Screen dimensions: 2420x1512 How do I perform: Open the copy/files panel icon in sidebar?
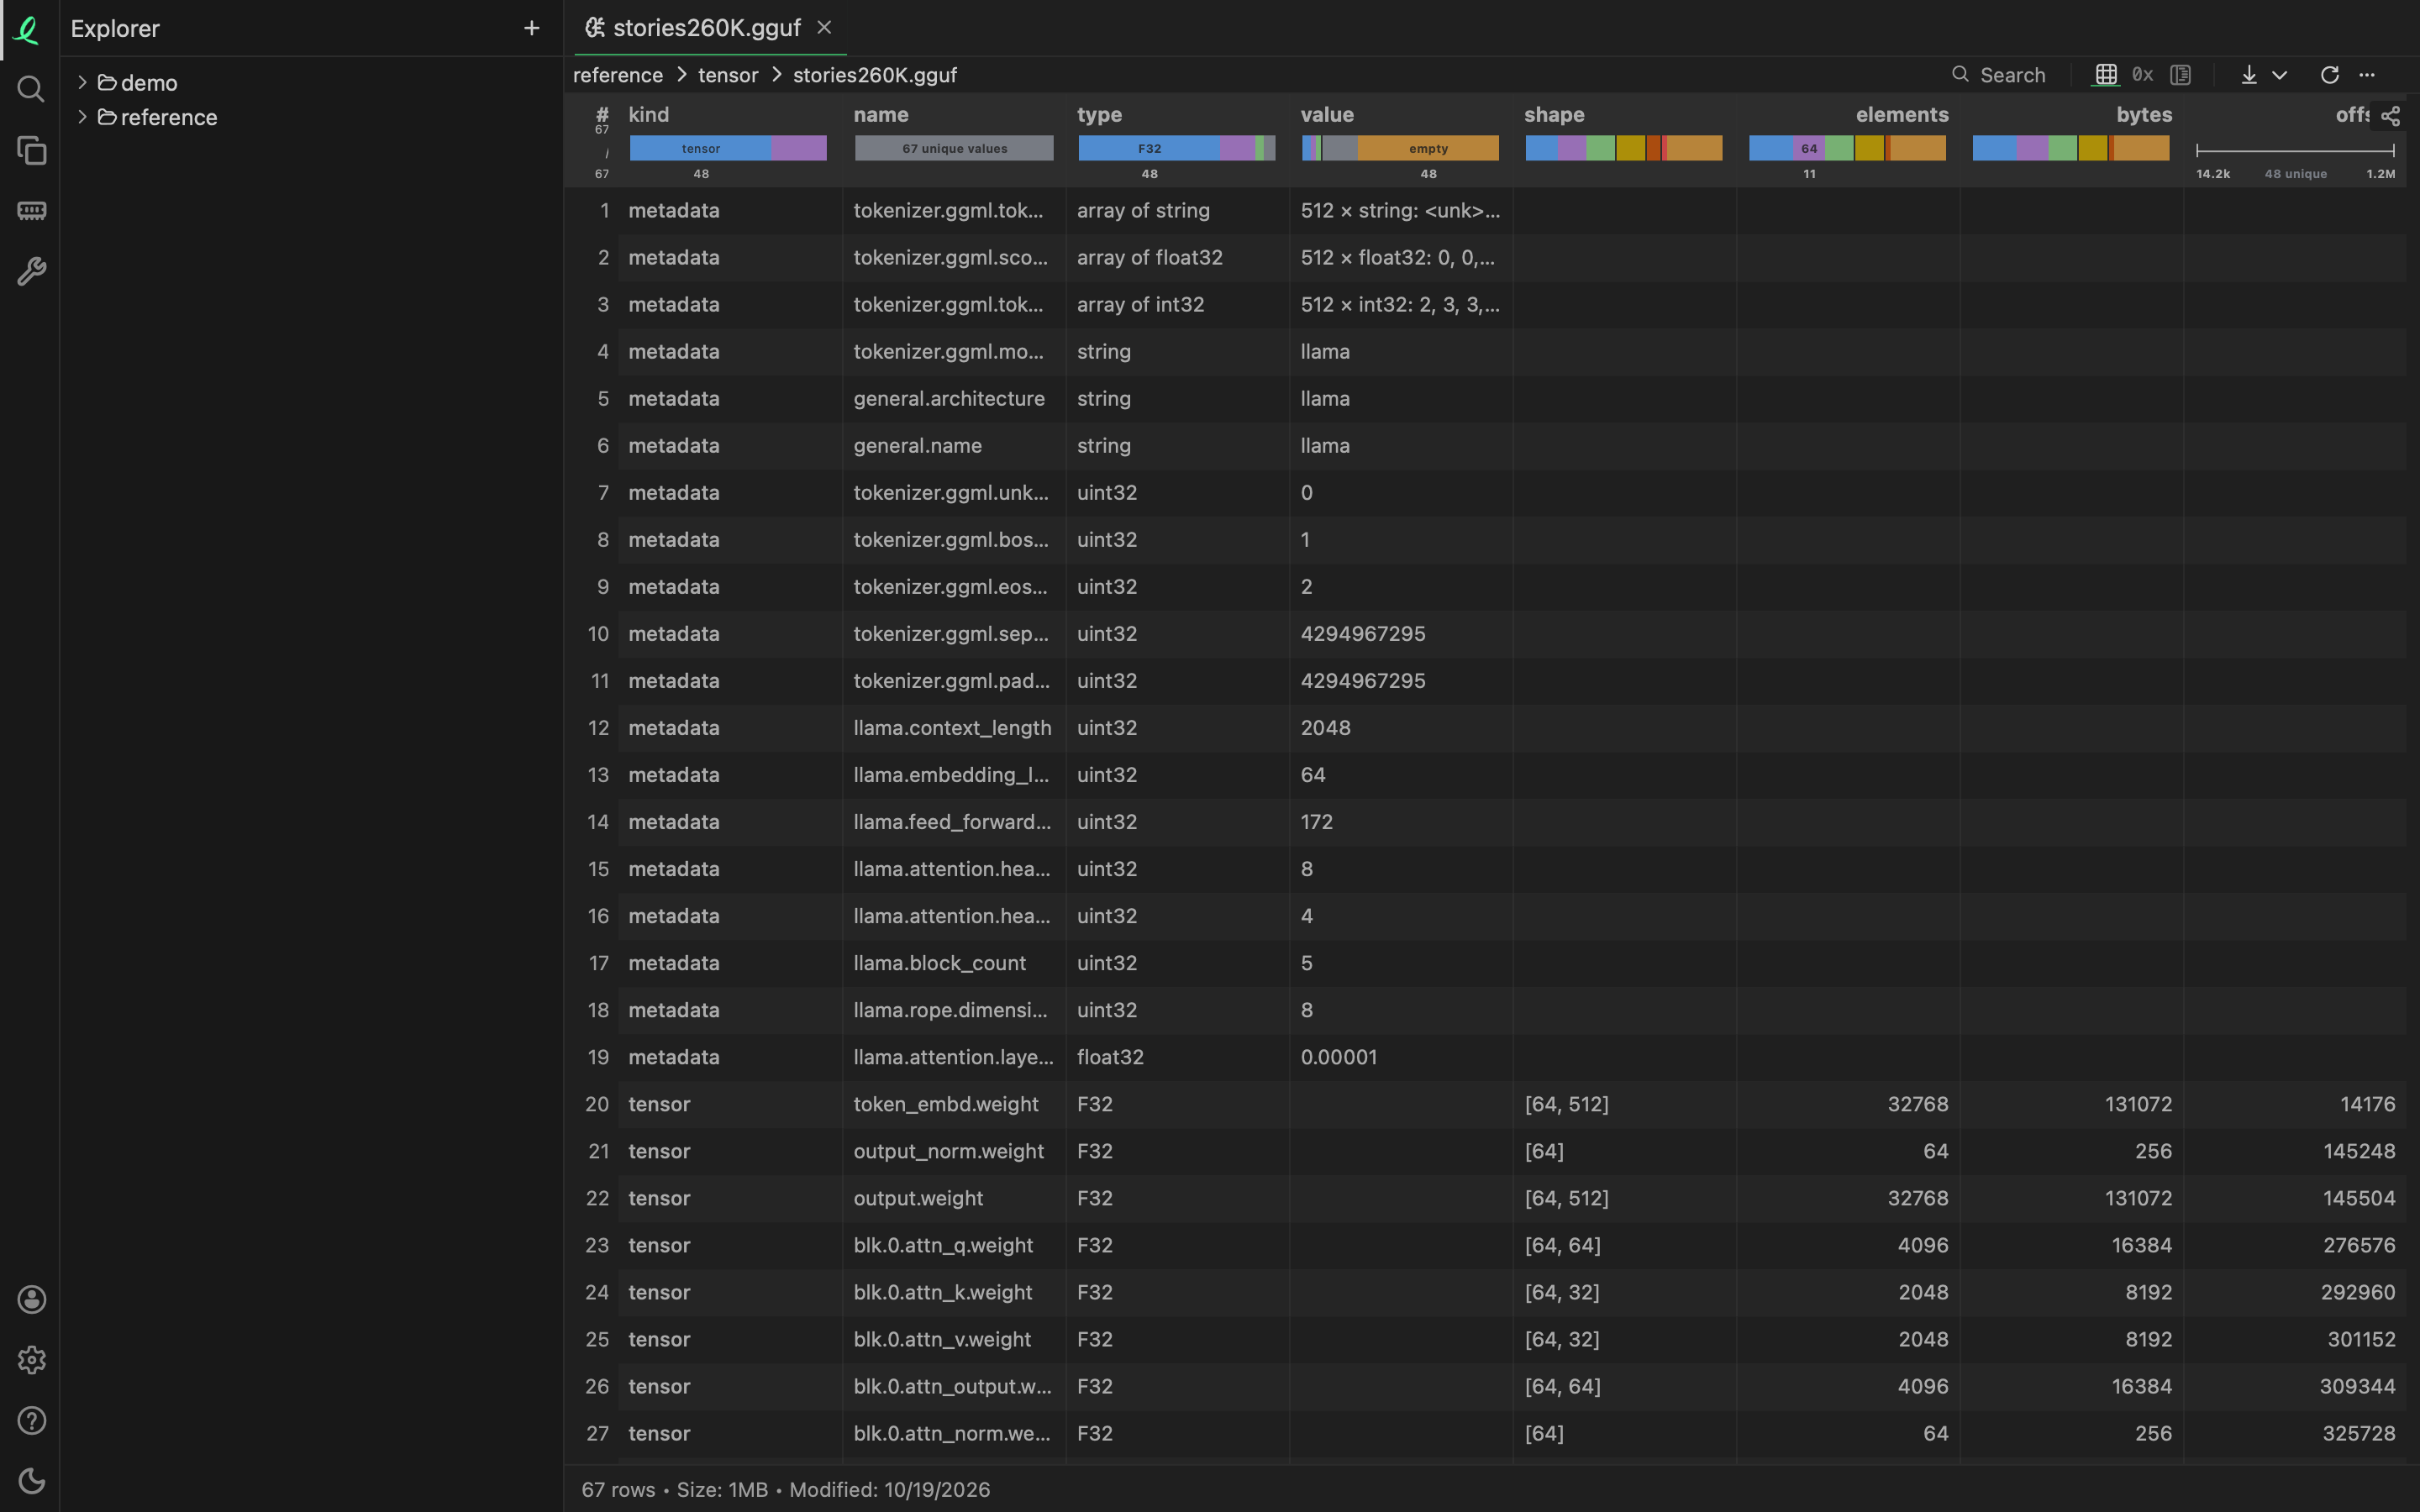31,151
